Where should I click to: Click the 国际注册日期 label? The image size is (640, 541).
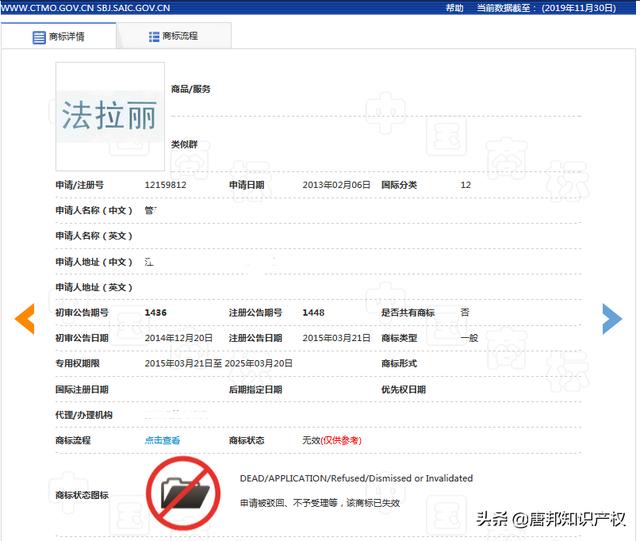82,390
